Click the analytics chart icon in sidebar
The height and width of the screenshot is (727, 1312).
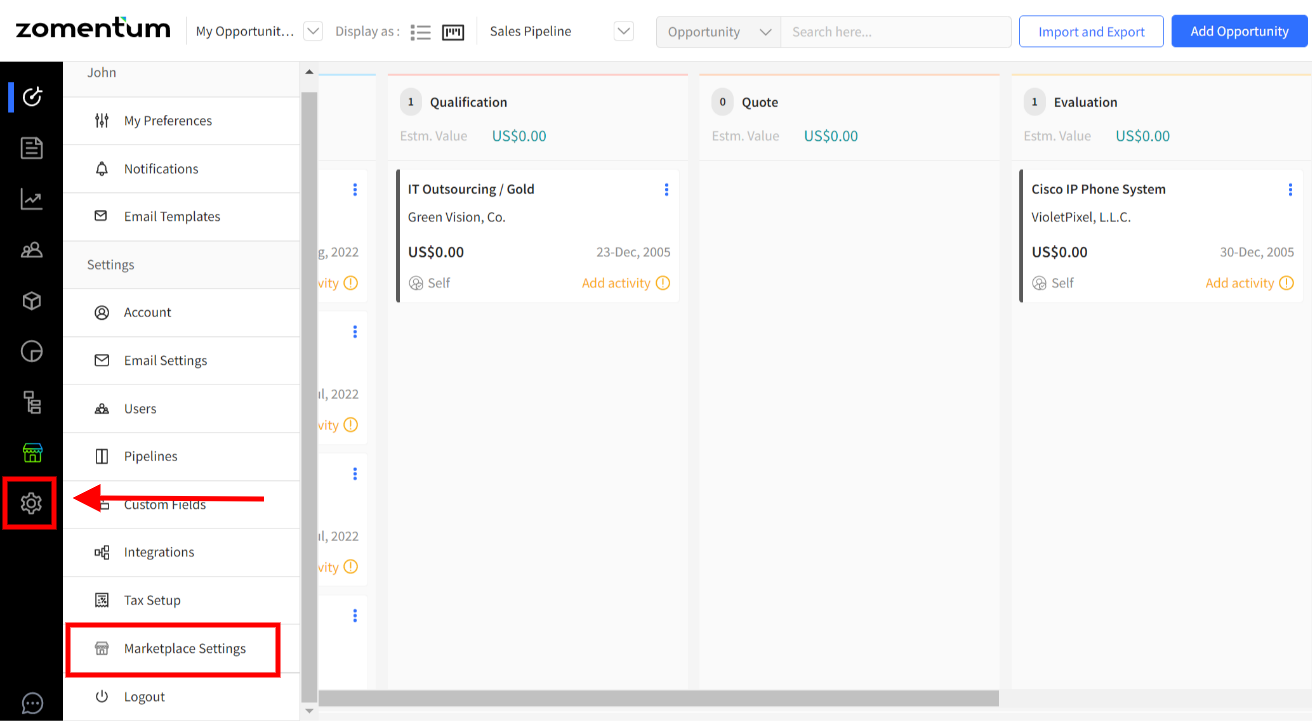tap(31, 199)
